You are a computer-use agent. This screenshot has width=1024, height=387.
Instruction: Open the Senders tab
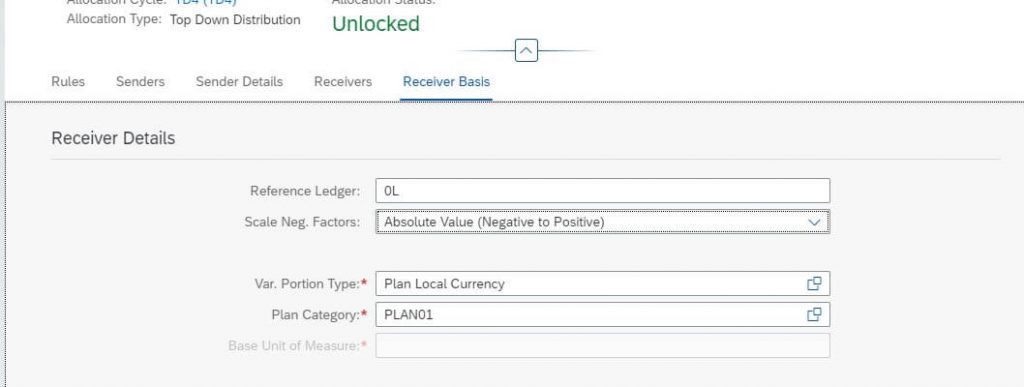tap(140, 82)
